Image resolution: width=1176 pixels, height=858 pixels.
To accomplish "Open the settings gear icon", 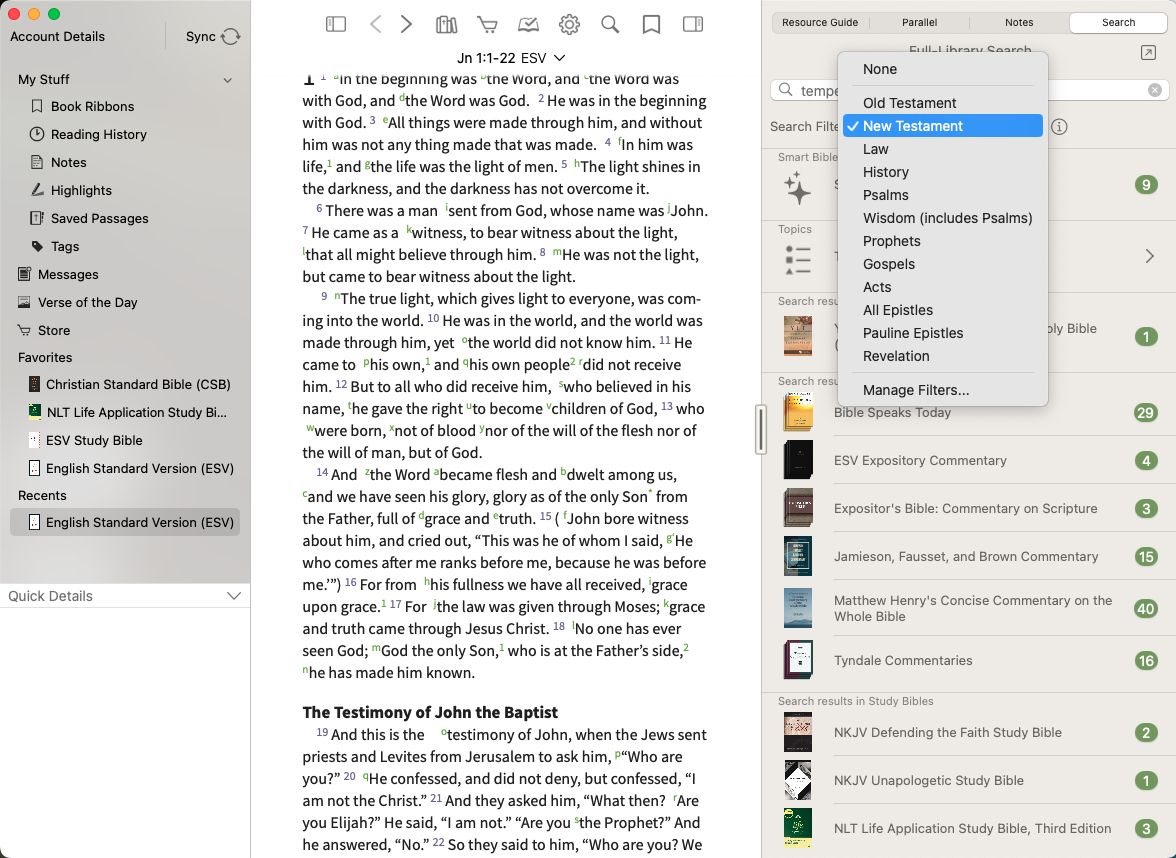I will 569,24.
